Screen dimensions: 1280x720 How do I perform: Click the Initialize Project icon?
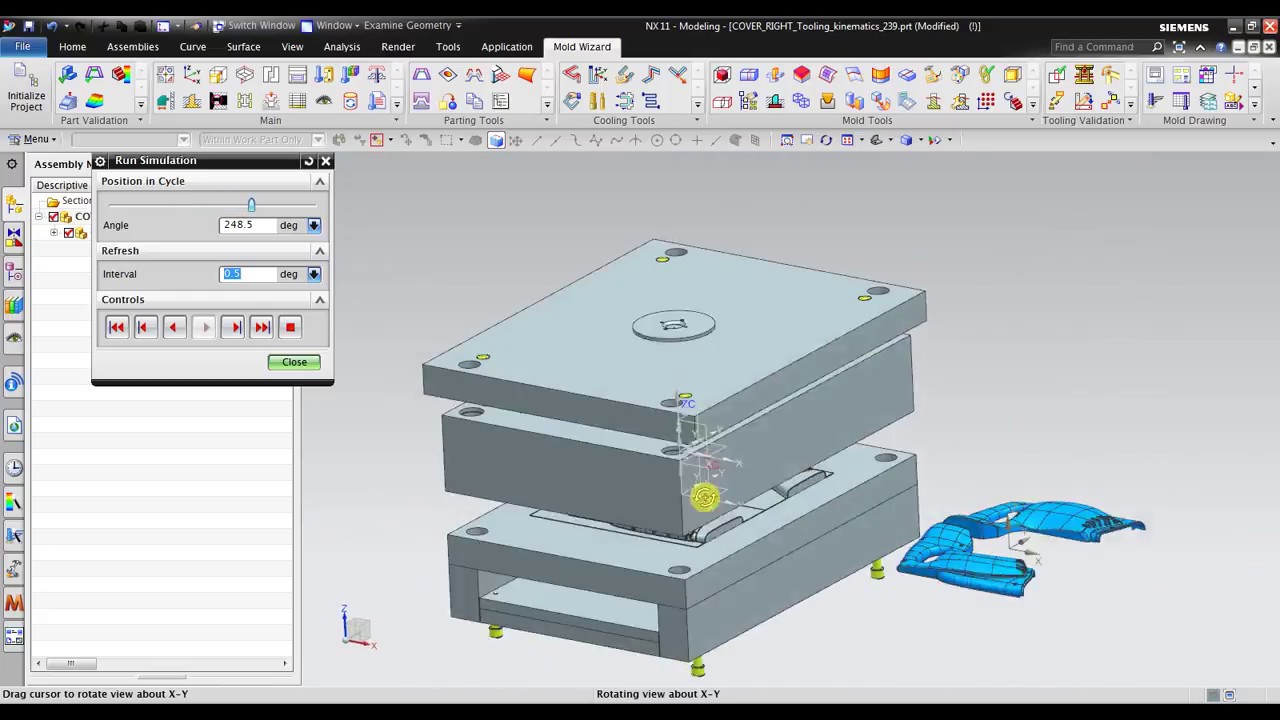(26, 88)
